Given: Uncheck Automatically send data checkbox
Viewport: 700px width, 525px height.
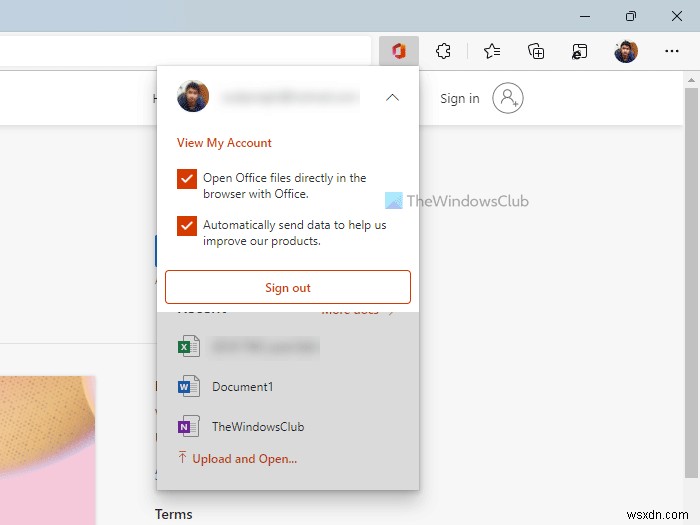Looking at the screenshot, I should coord(187,225).
